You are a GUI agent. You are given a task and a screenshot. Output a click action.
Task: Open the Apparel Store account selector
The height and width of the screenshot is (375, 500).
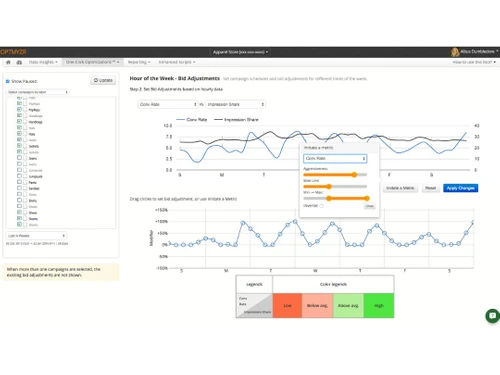(x=240, y=52)
